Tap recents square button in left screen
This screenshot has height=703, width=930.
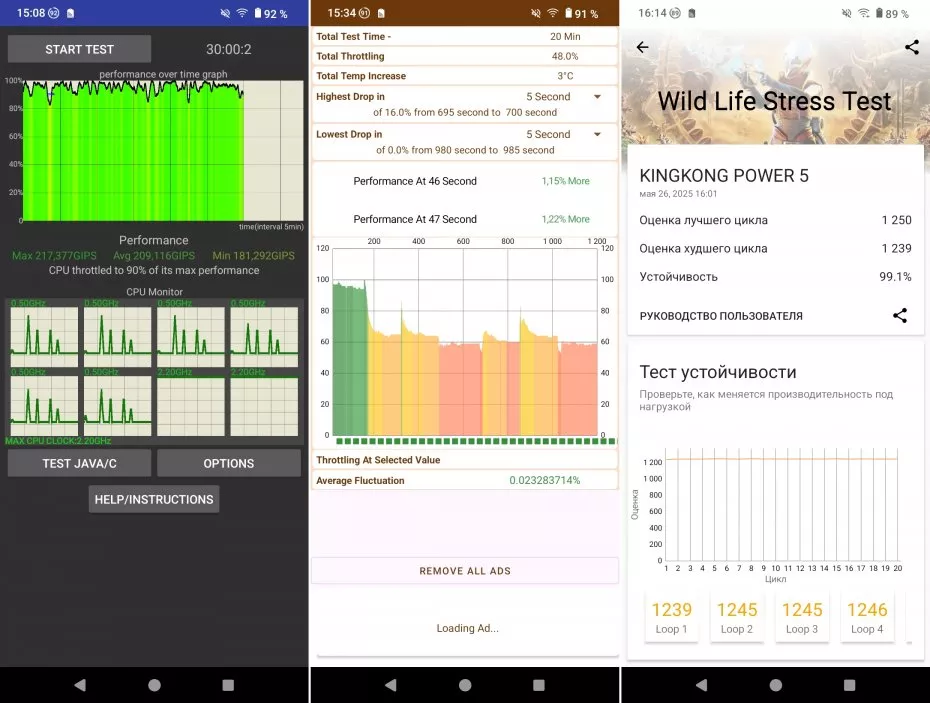click(228, 685)
